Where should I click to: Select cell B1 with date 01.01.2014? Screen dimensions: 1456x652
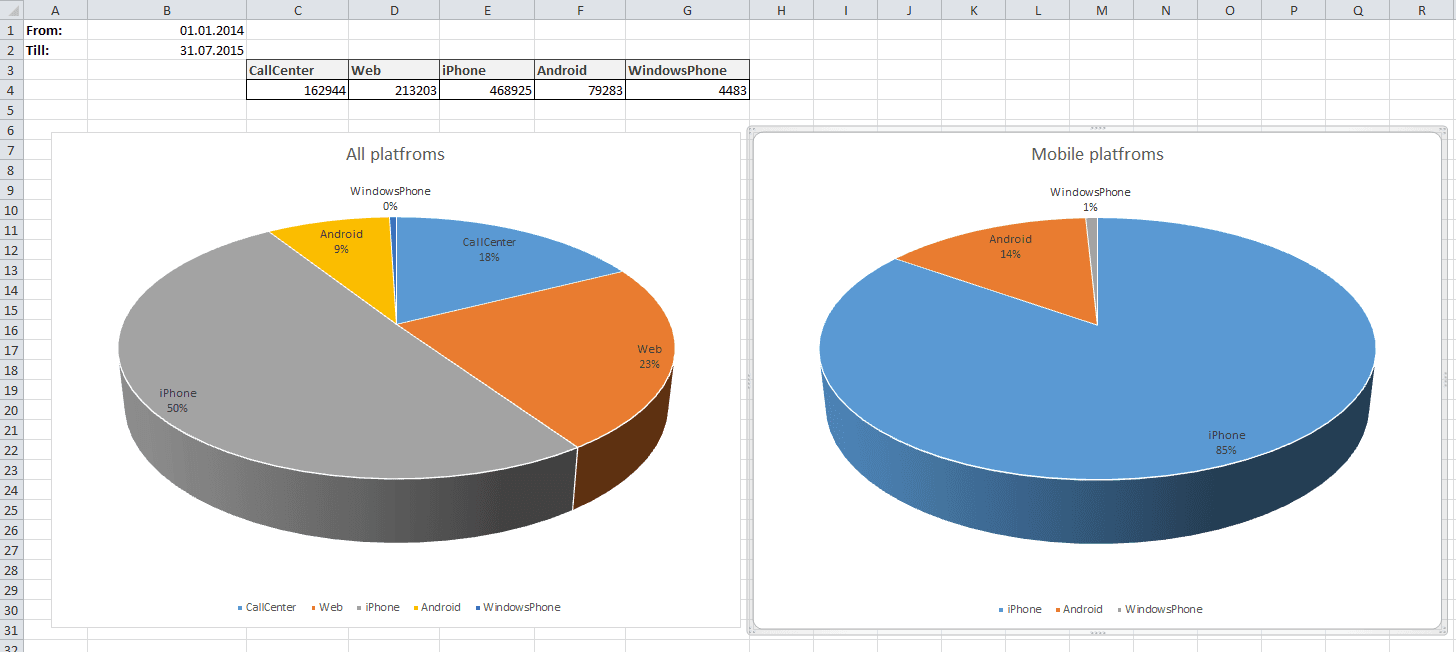coord(167,30)
